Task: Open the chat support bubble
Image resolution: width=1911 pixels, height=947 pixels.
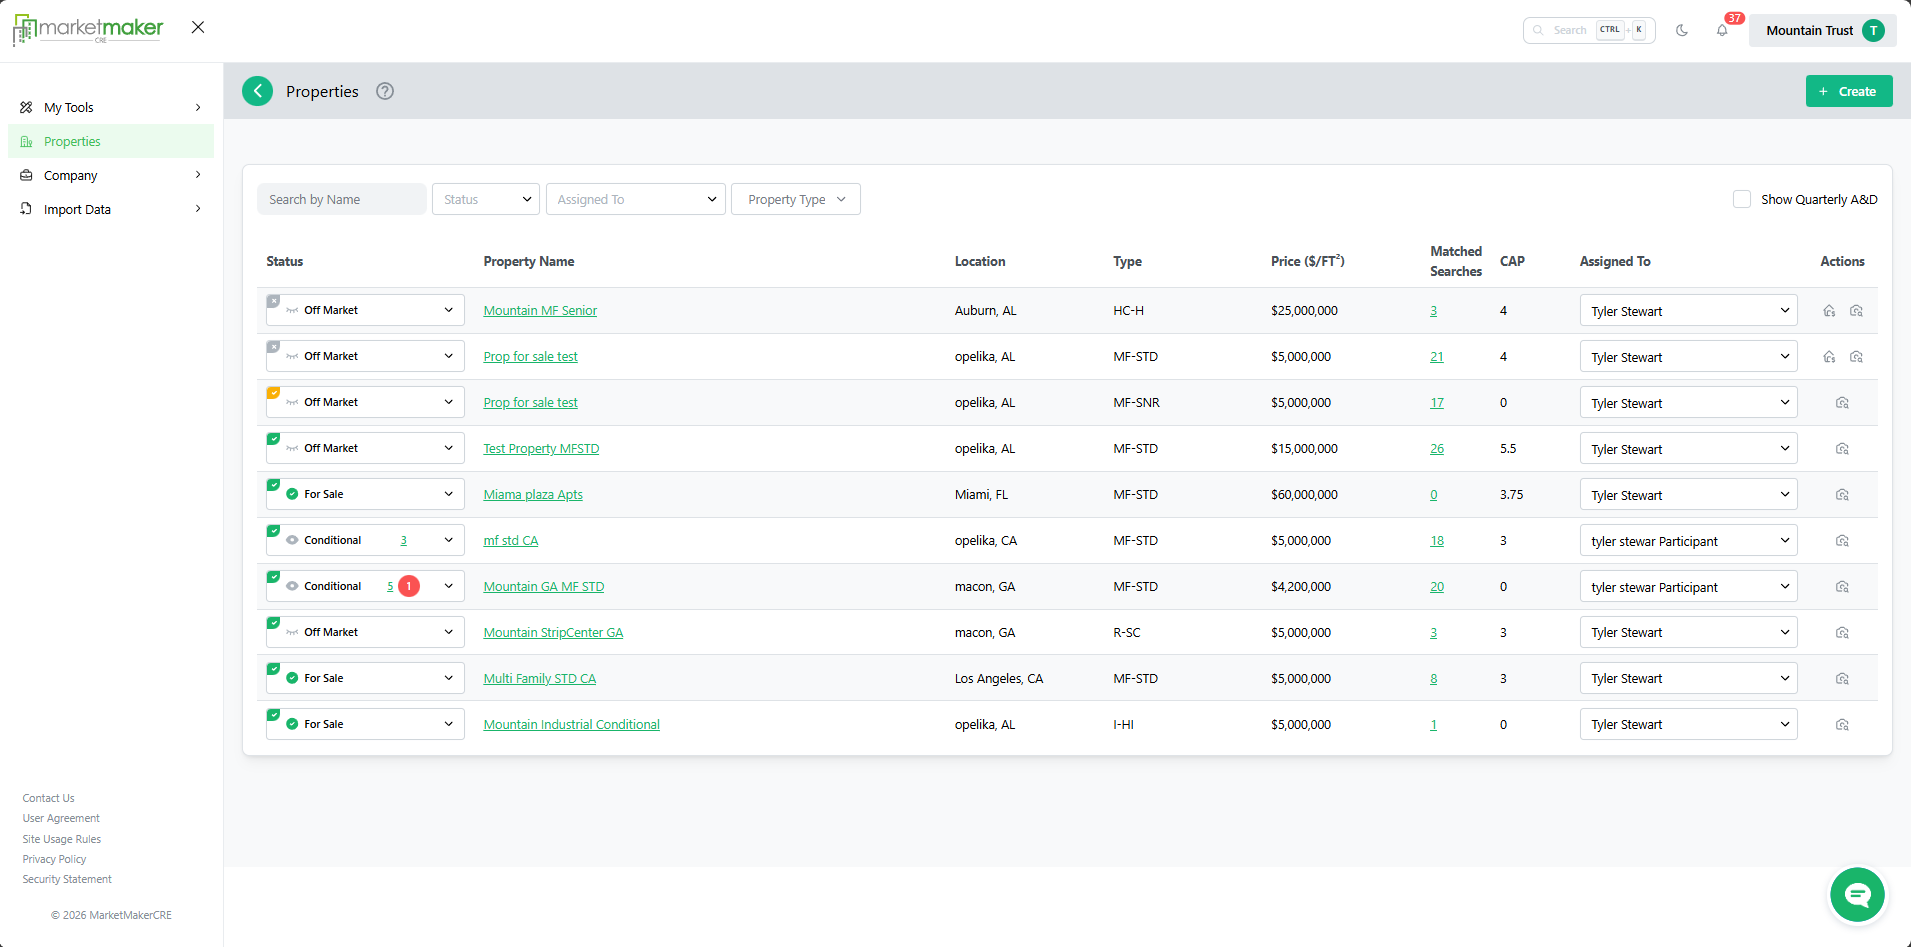Action: point(1857,894)
